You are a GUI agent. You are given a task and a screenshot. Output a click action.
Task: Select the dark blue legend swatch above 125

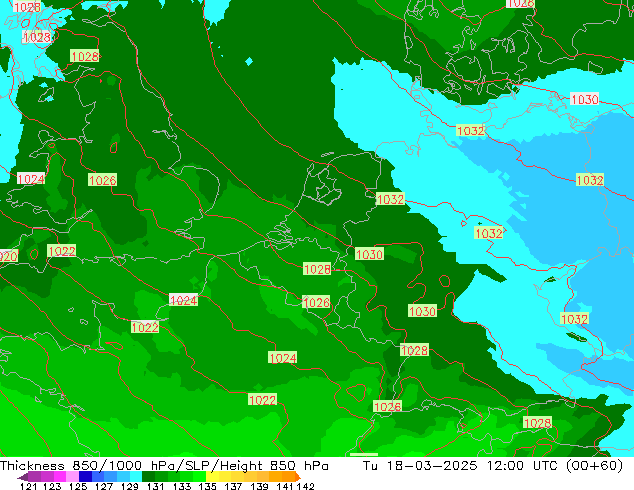click(85, 476)
